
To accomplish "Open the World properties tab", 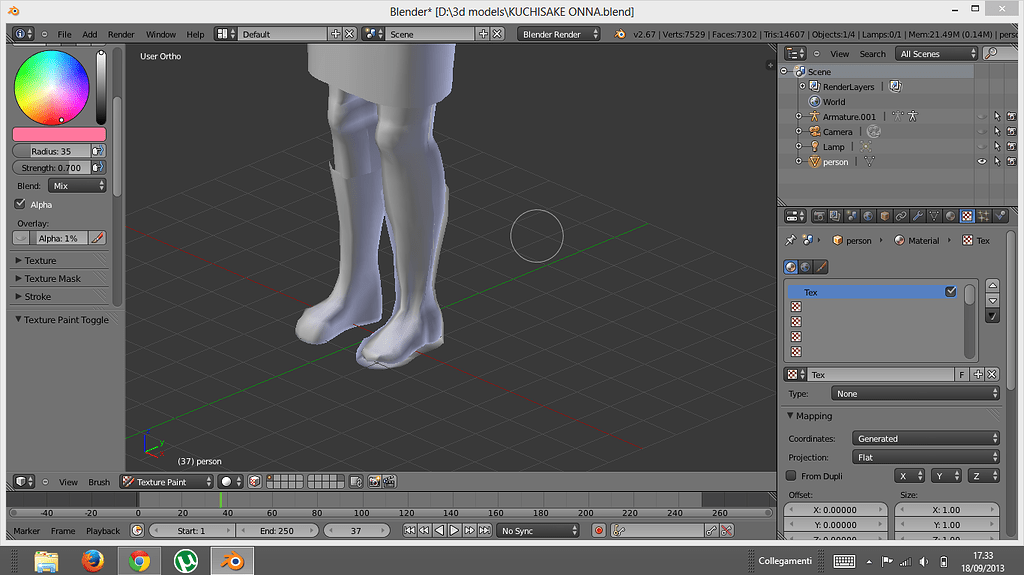I will pyautogui.click(x=868, y=216).
